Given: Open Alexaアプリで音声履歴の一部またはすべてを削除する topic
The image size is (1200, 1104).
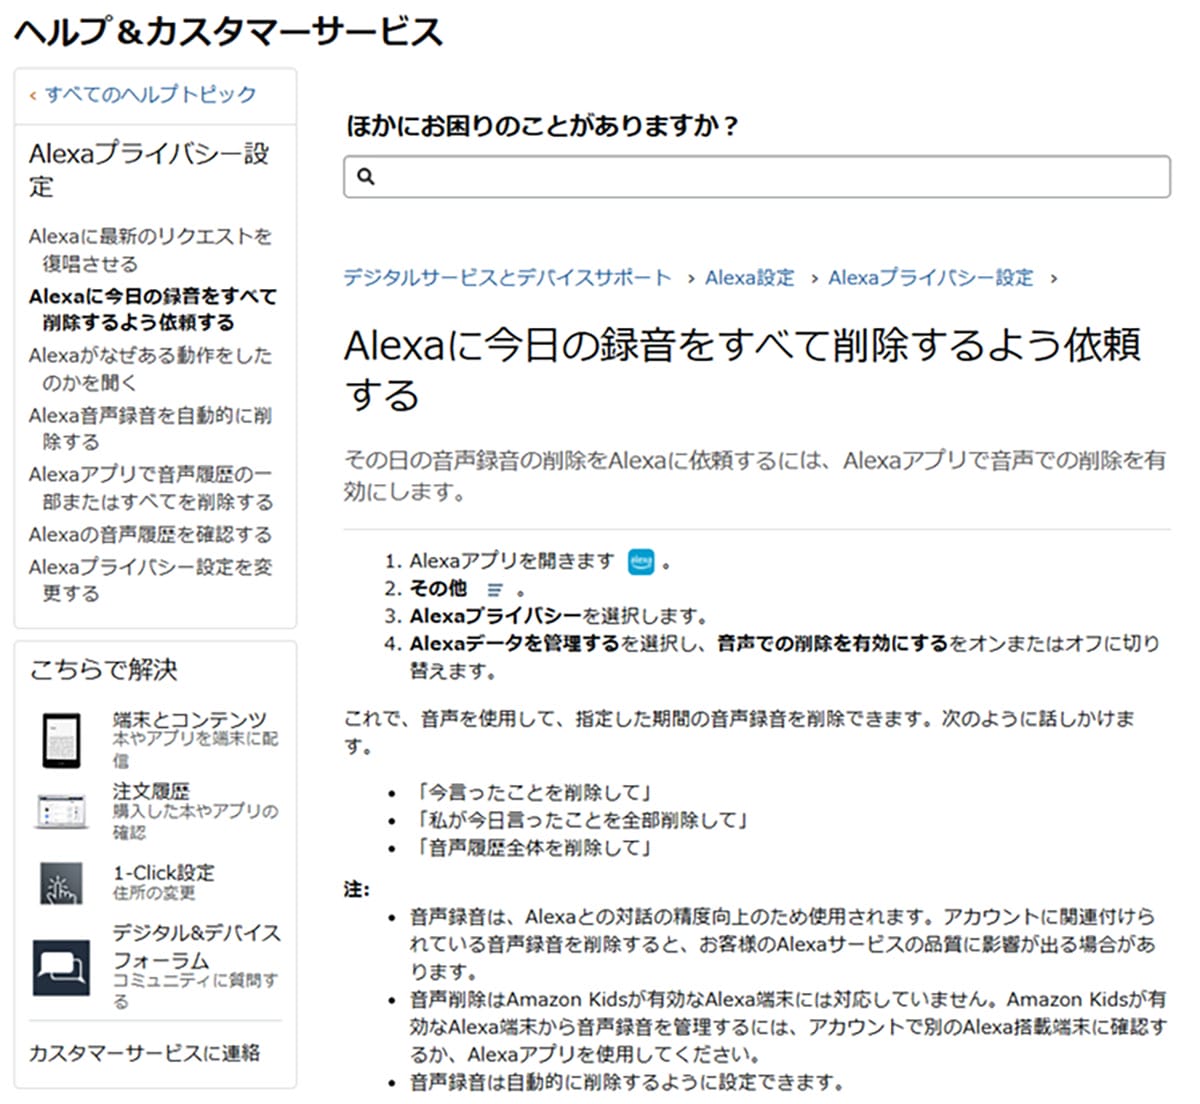Looking at the screenshot, I should pos(150,487).
